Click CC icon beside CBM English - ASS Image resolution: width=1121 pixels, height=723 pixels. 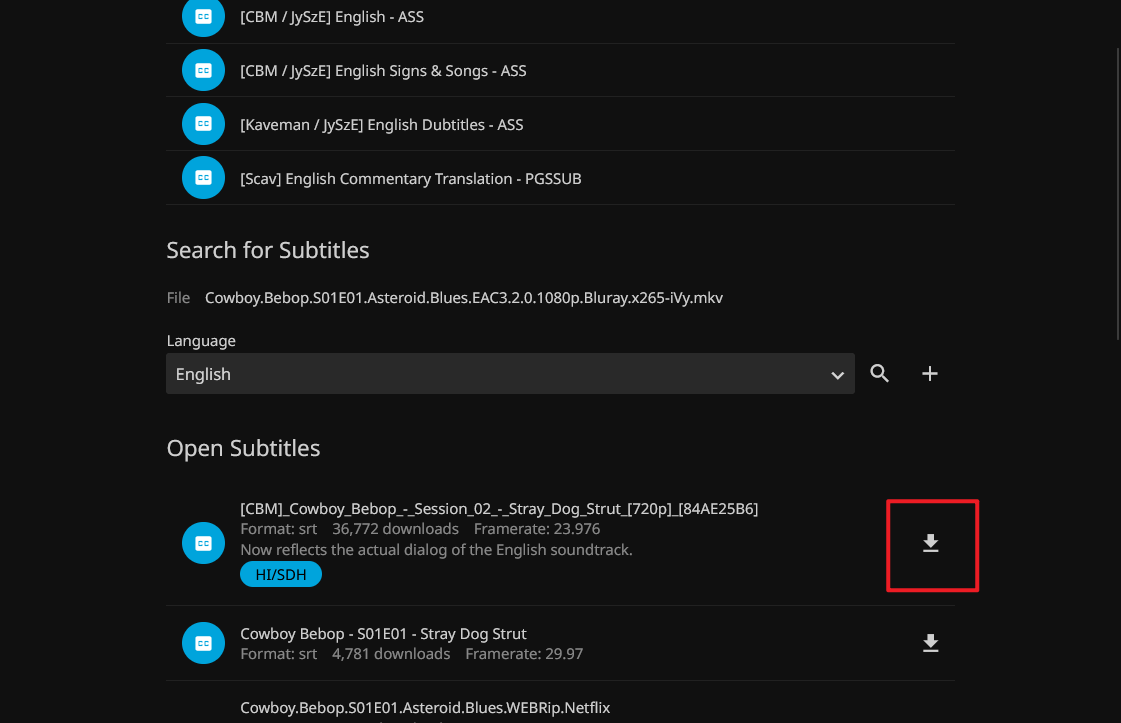[203, 17]
